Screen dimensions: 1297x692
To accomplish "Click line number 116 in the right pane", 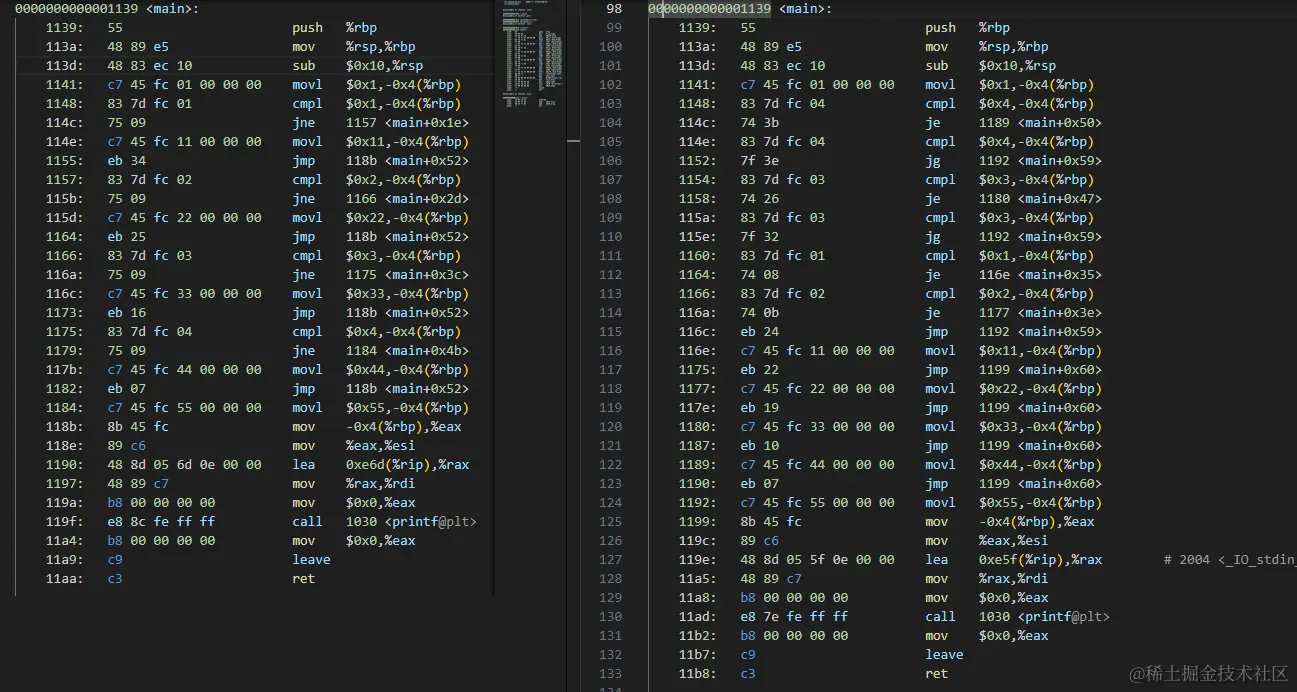I will pos(610,351).
